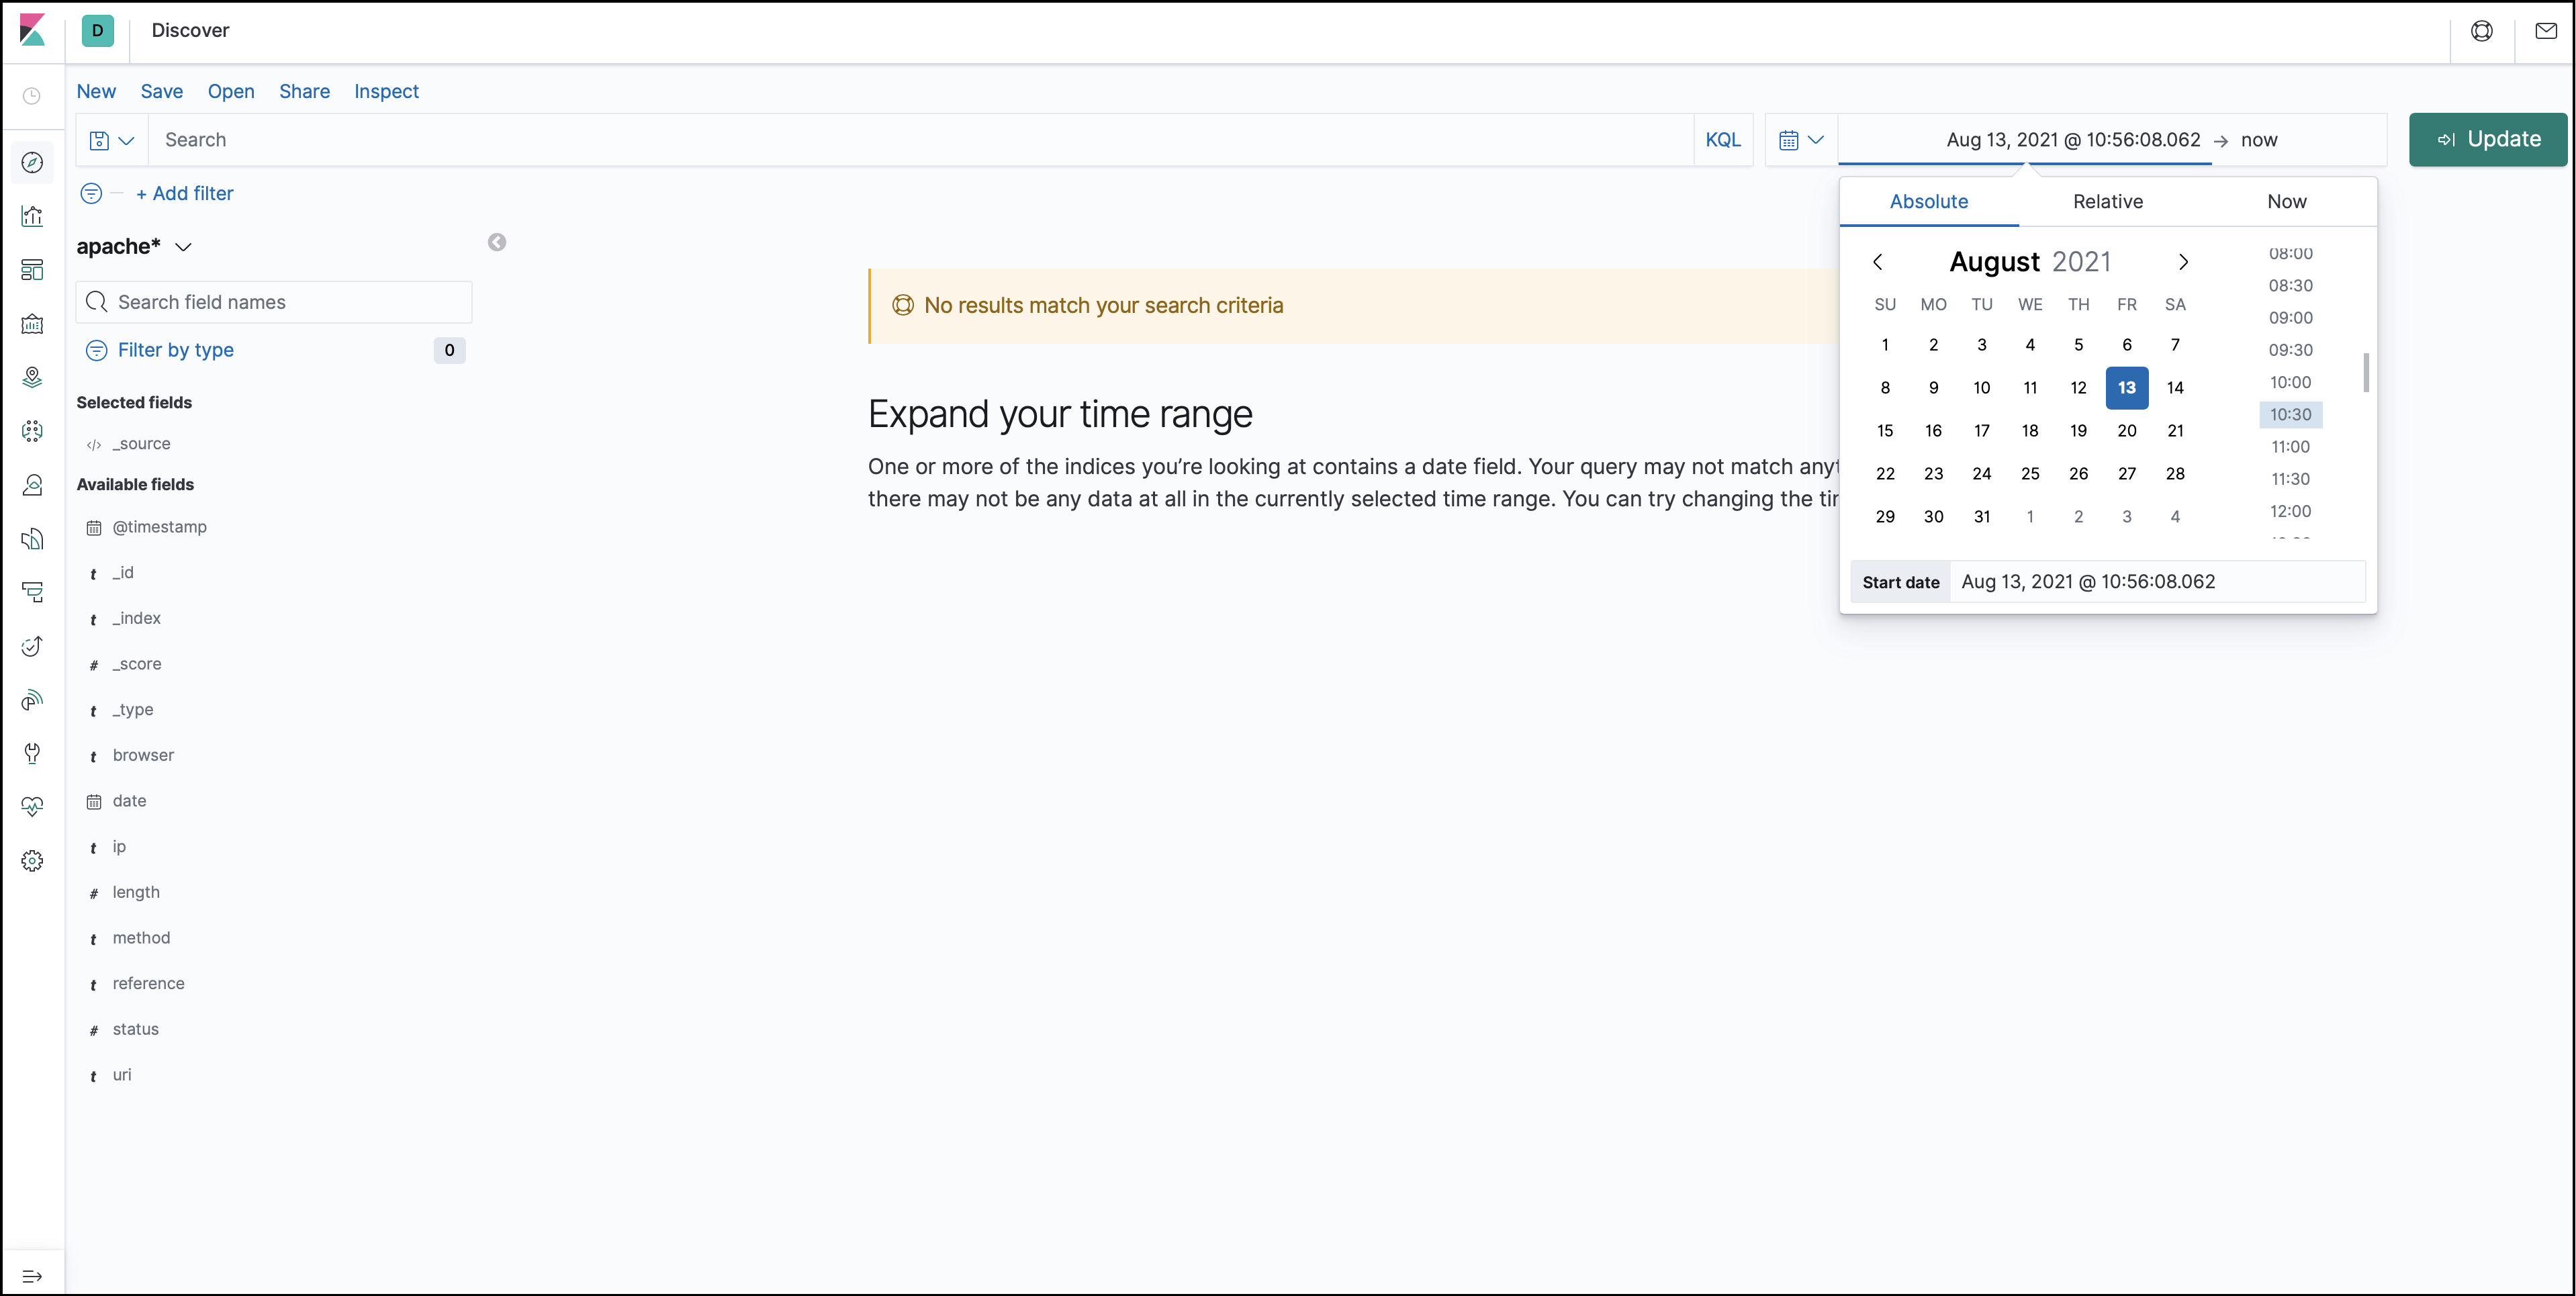
Task: Click the Add filter link
Action: point(184,193)
